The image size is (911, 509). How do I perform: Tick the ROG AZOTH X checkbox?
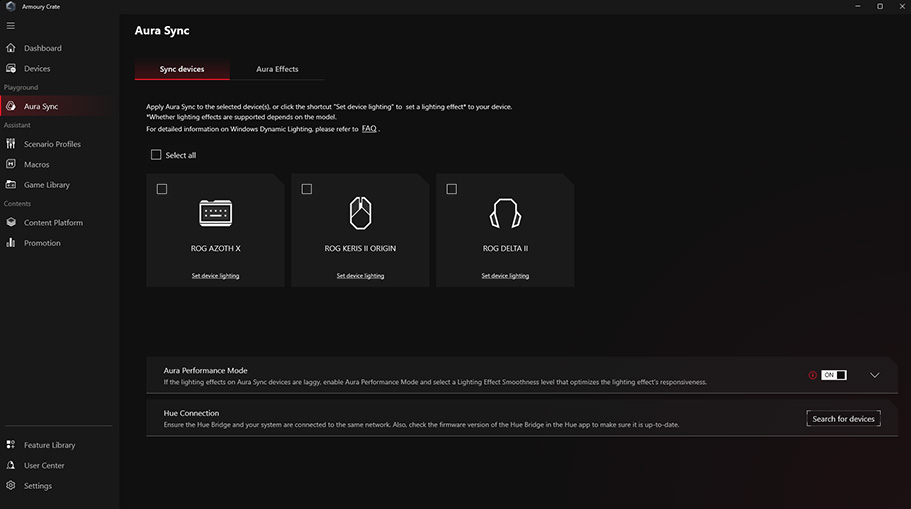pos(162,189)
